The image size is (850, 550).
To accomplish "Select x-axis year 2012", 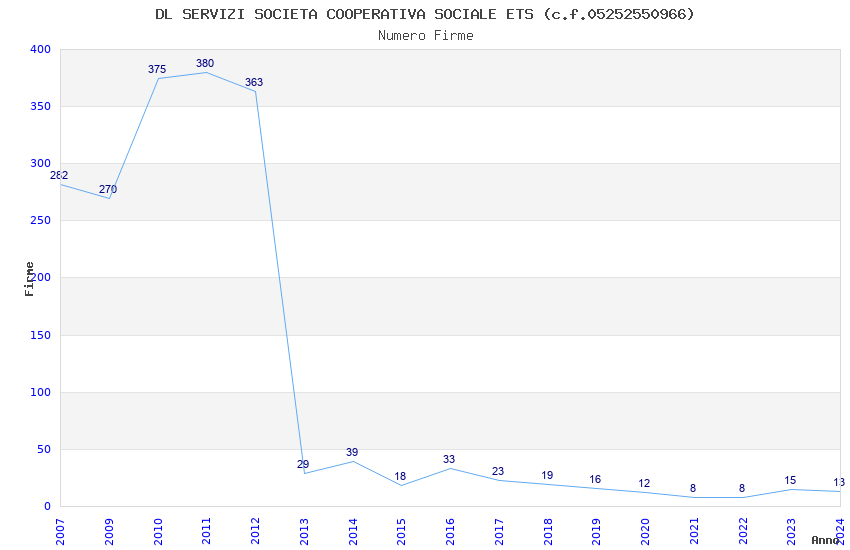I will pyautogui.click(x=255, y=532).
